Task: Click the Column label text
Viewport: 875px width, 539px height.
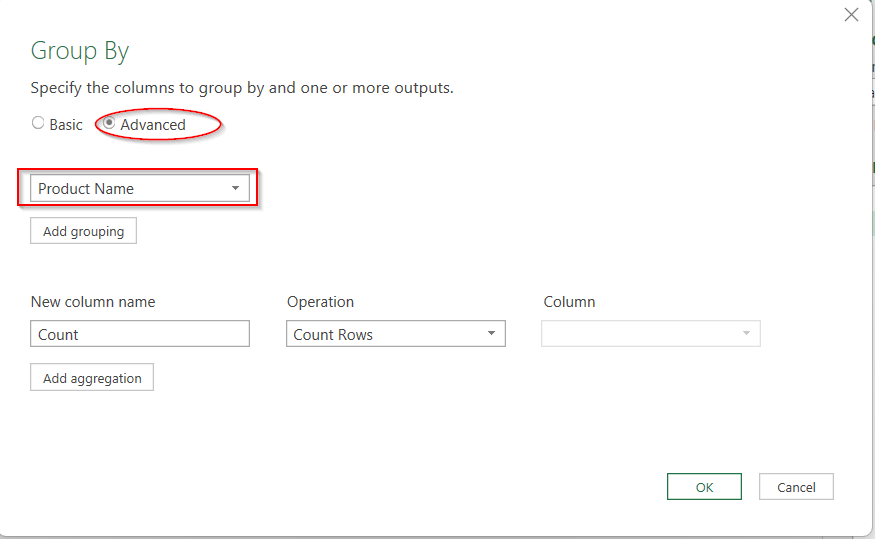Action: (x=569, y=302)
